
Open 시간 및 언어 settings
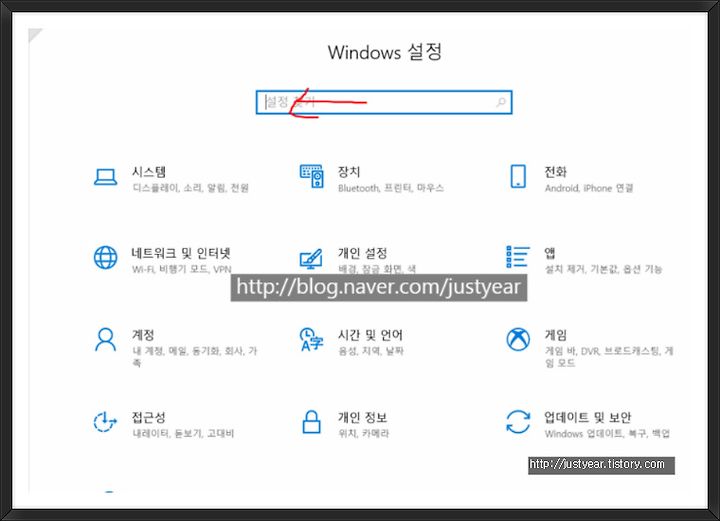[x=371, y=335]
